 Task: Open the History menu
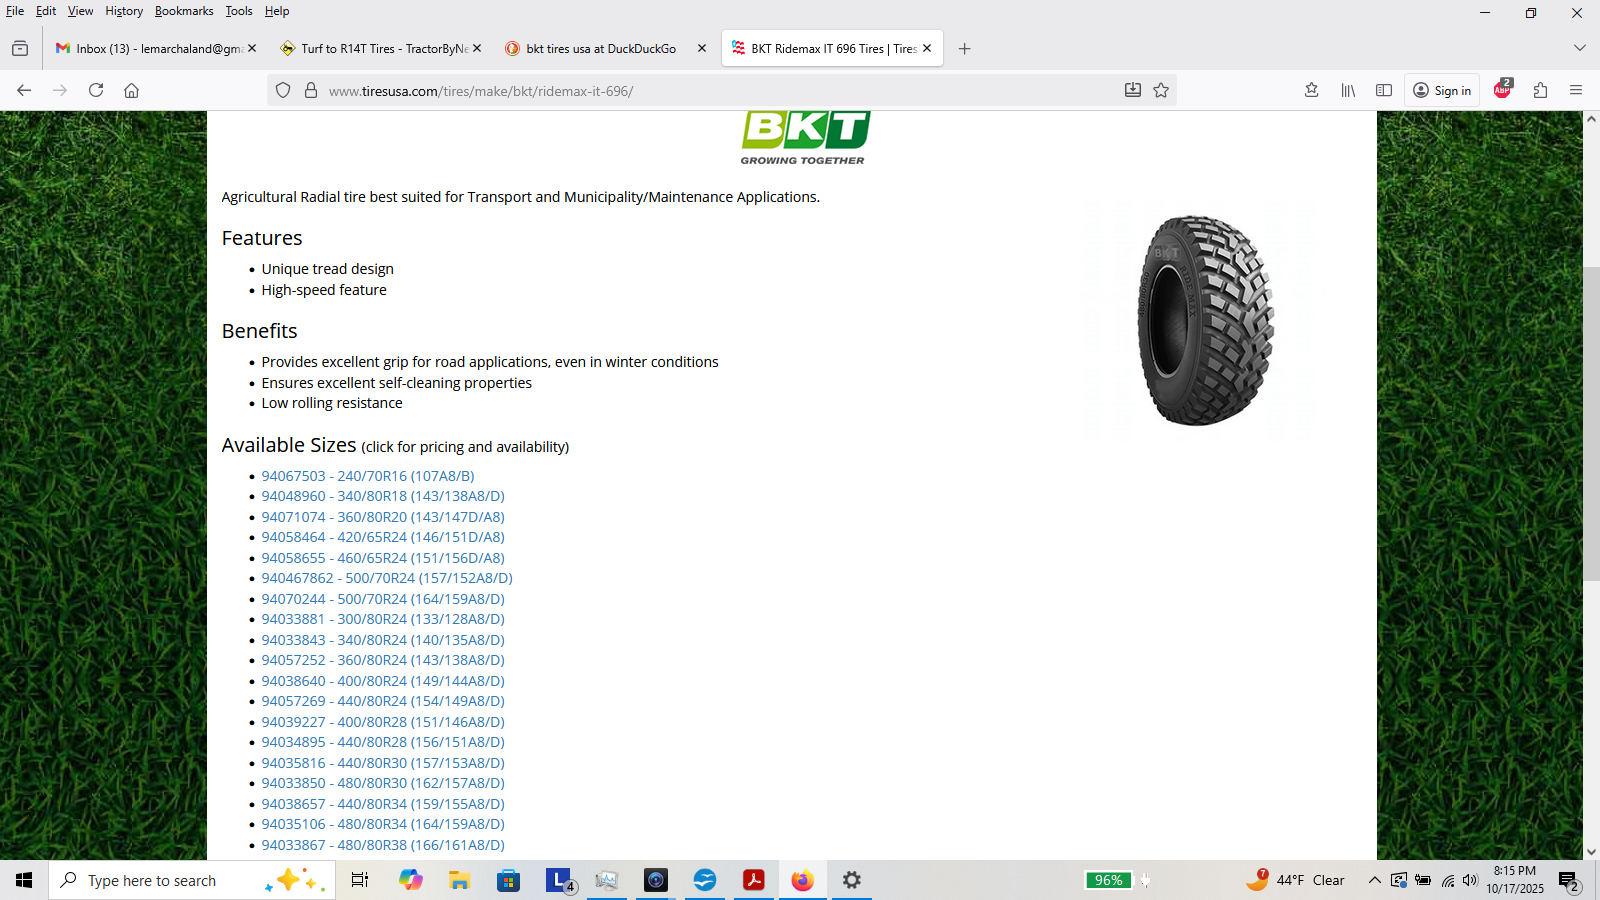[124, 11]
